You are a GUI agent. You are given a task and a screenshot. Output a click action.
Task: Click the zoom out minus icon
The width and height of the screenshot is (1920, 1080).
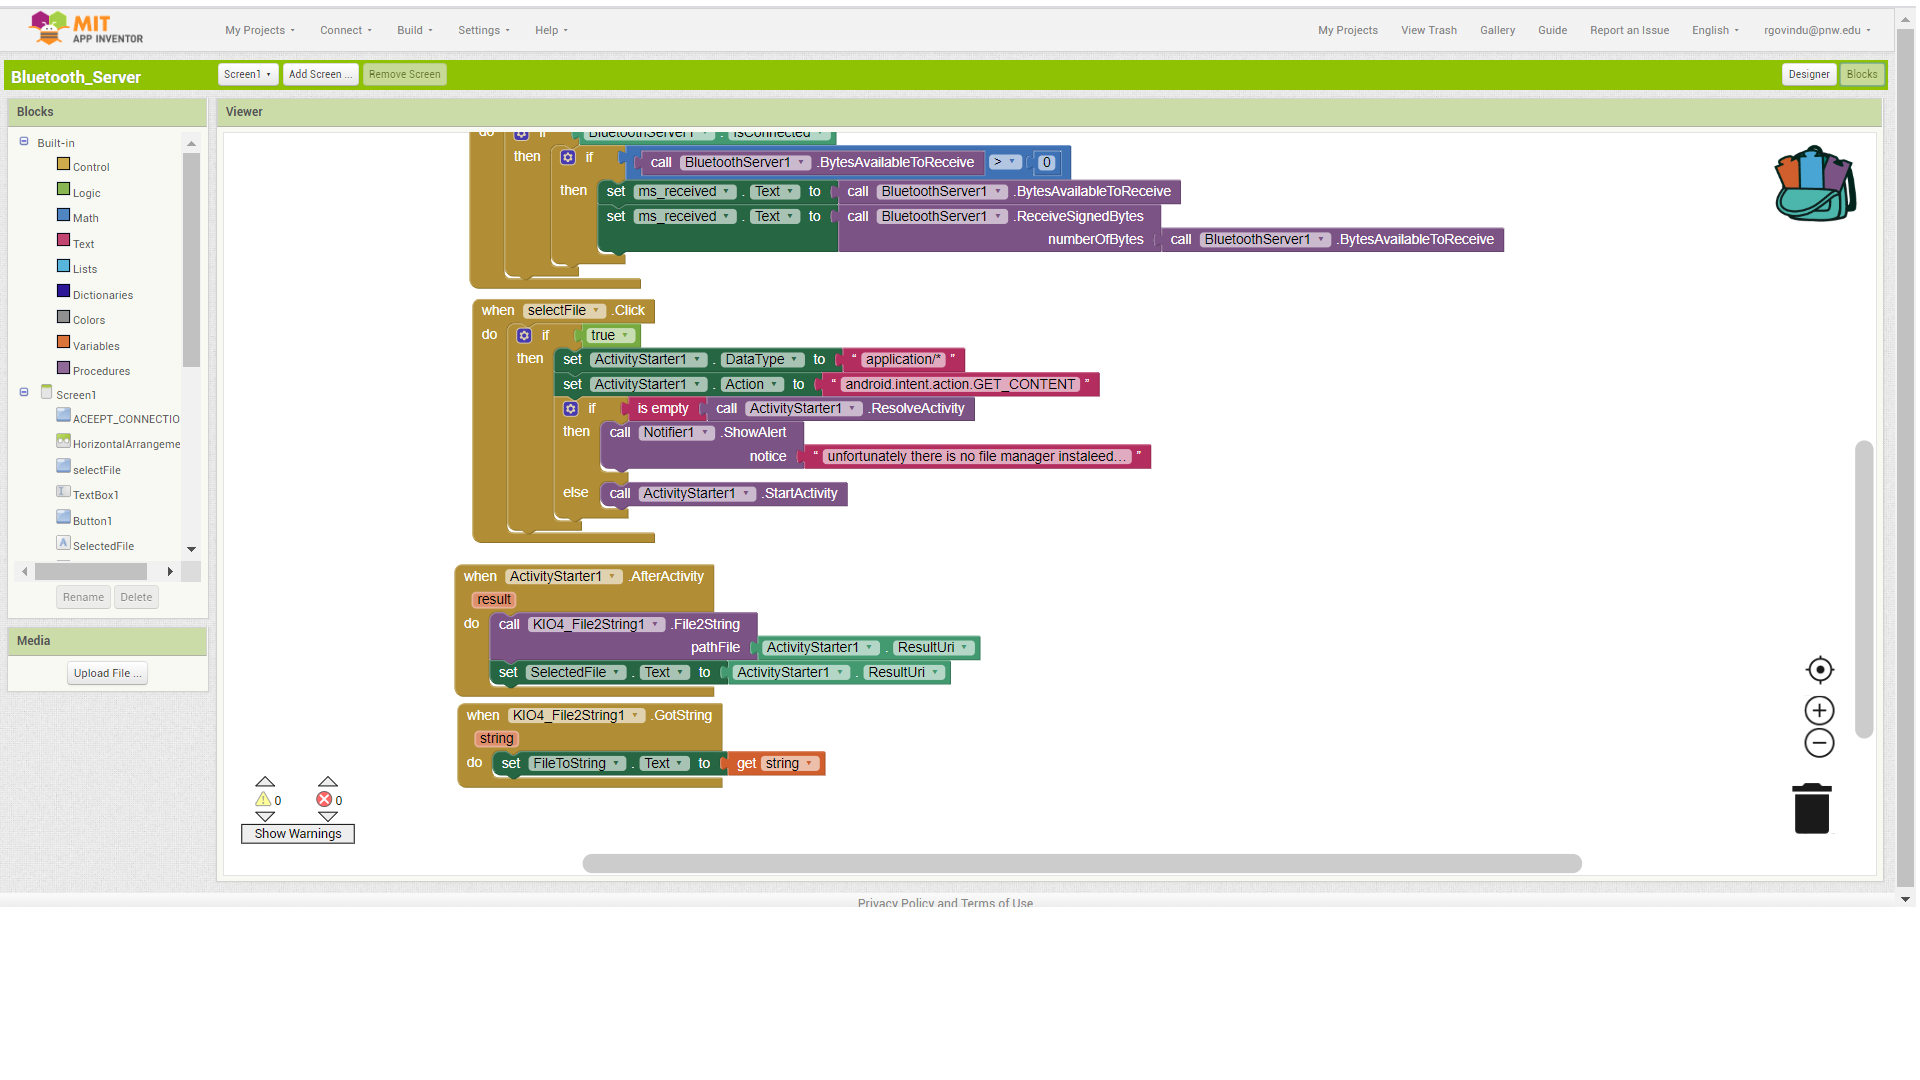(1819, 743)
